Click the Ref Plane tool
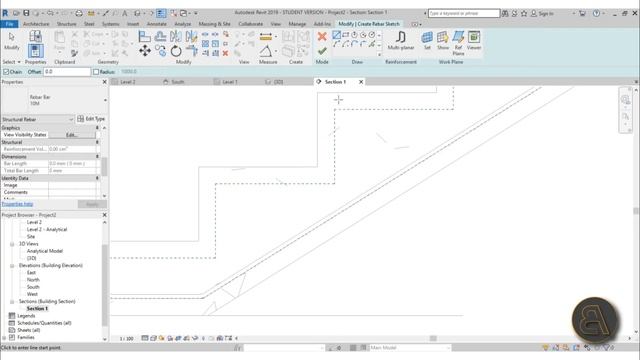 458,43
